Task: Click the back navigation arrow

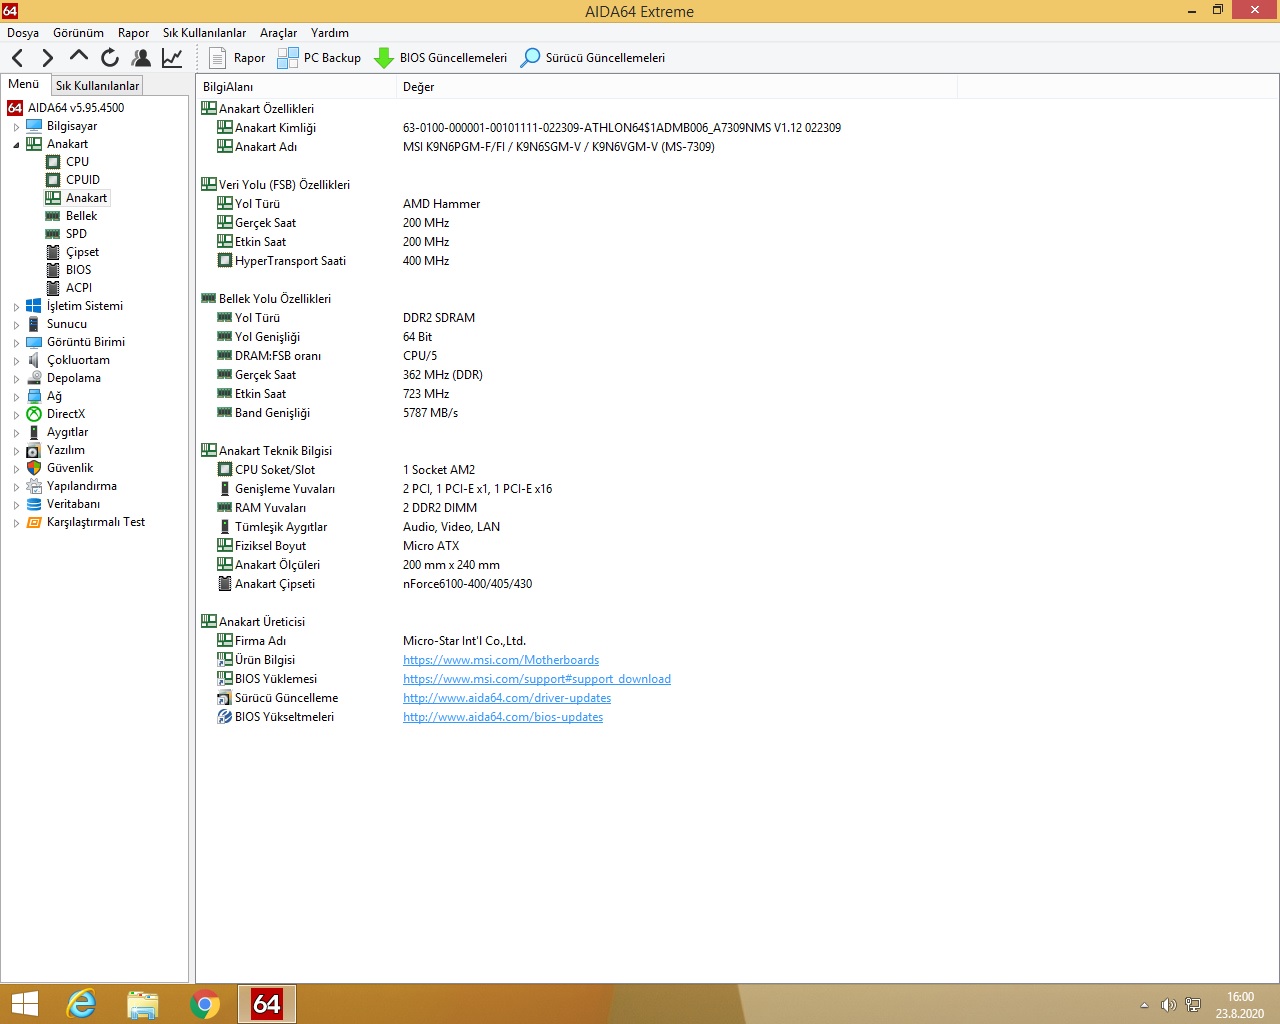Action: 18,58
